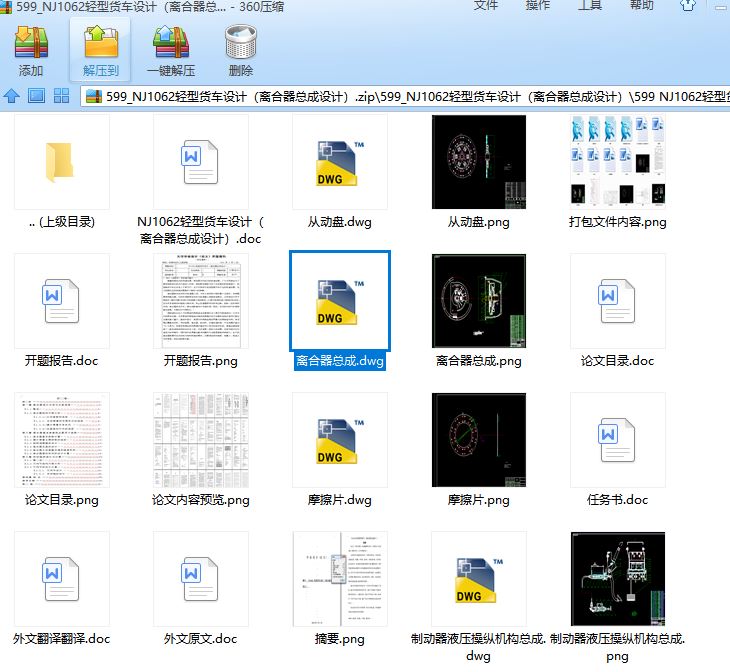
Task: Open the 帮助 menu
Action: [642, 5]
